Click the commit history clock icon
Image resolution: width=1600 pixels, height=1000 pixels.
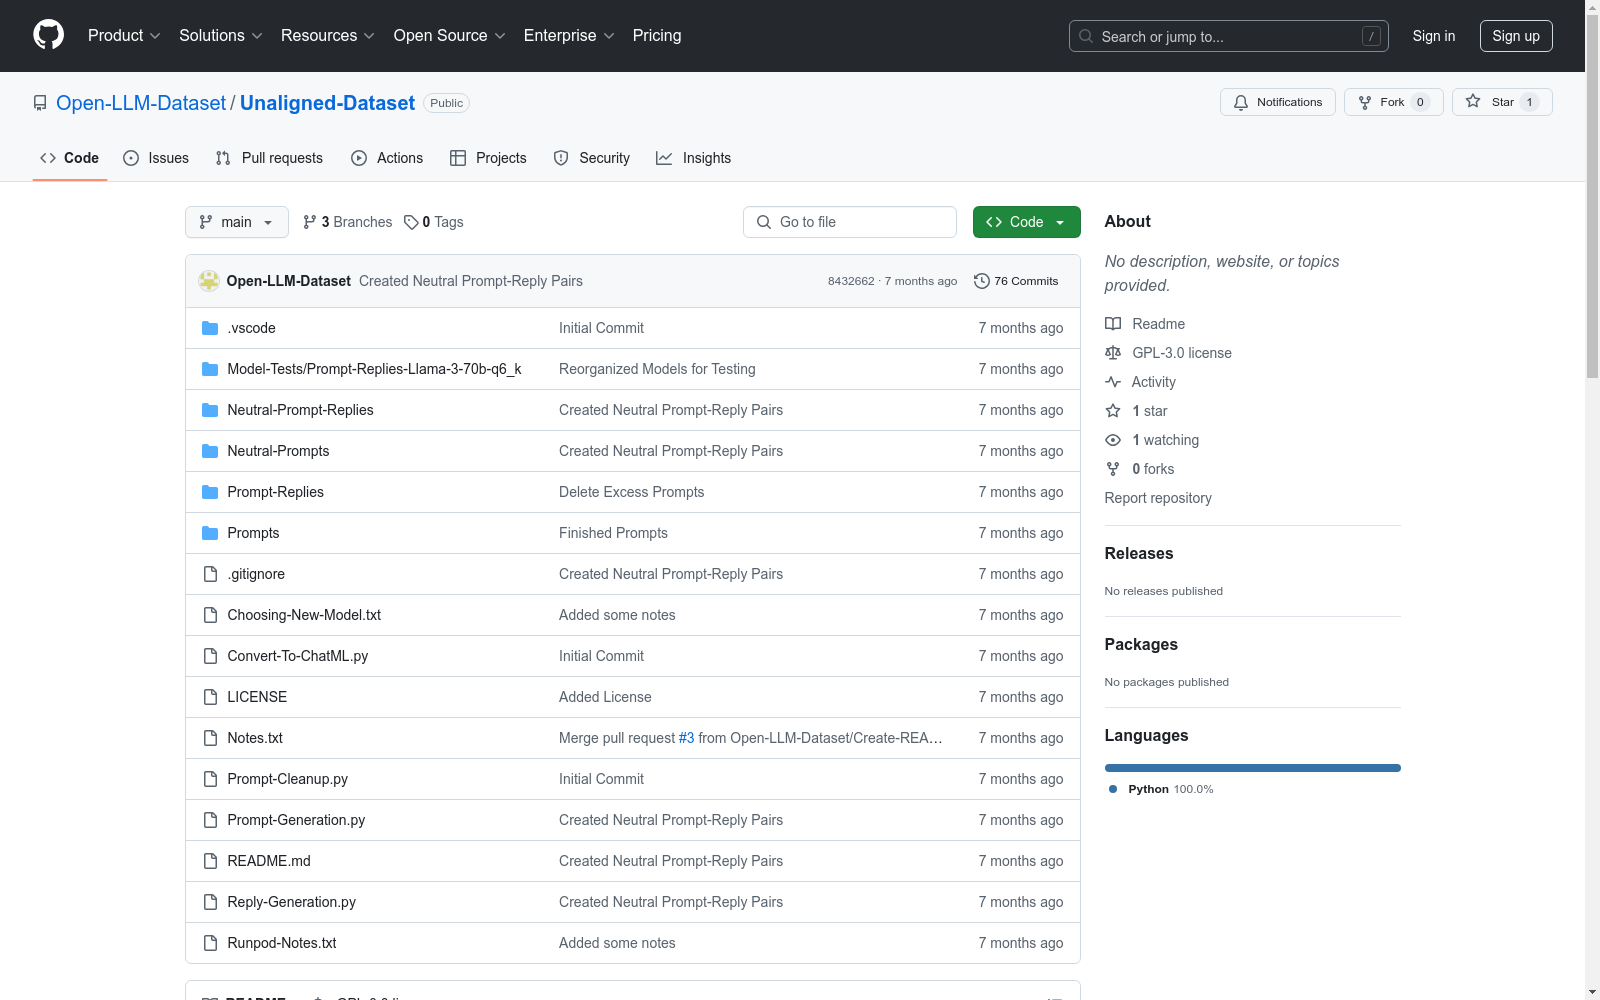tap(982, 281)
